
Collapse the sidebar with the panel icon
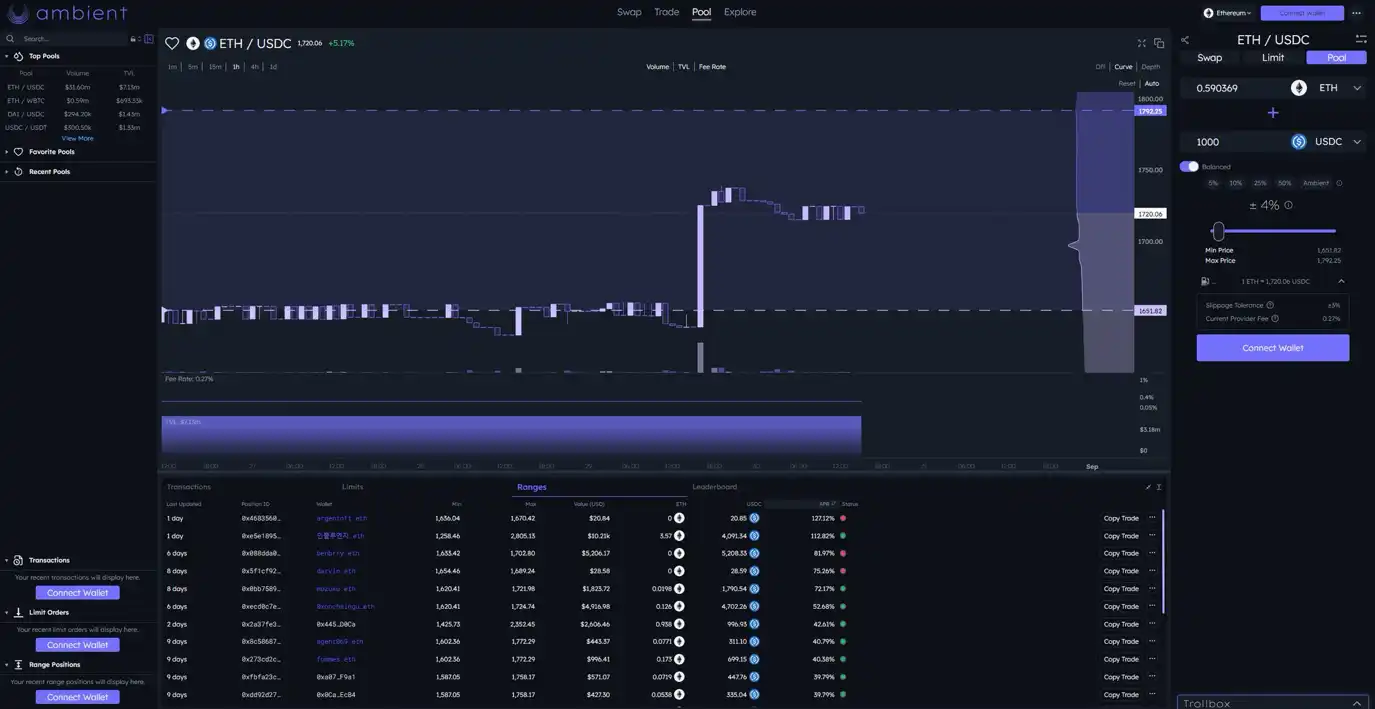click(x=149, y=39)
